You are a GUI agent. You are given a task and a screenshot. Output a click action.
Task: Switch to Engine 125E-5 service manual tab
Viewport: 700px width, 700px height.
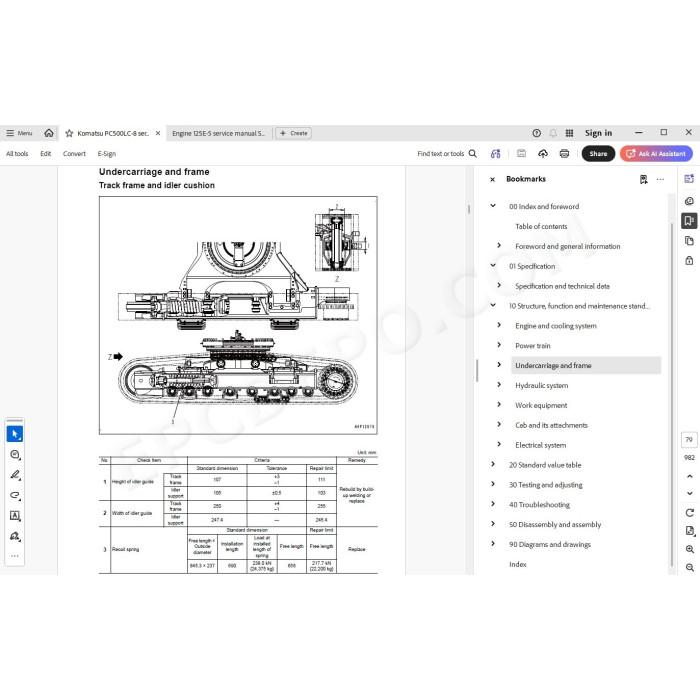click(218, 133)
